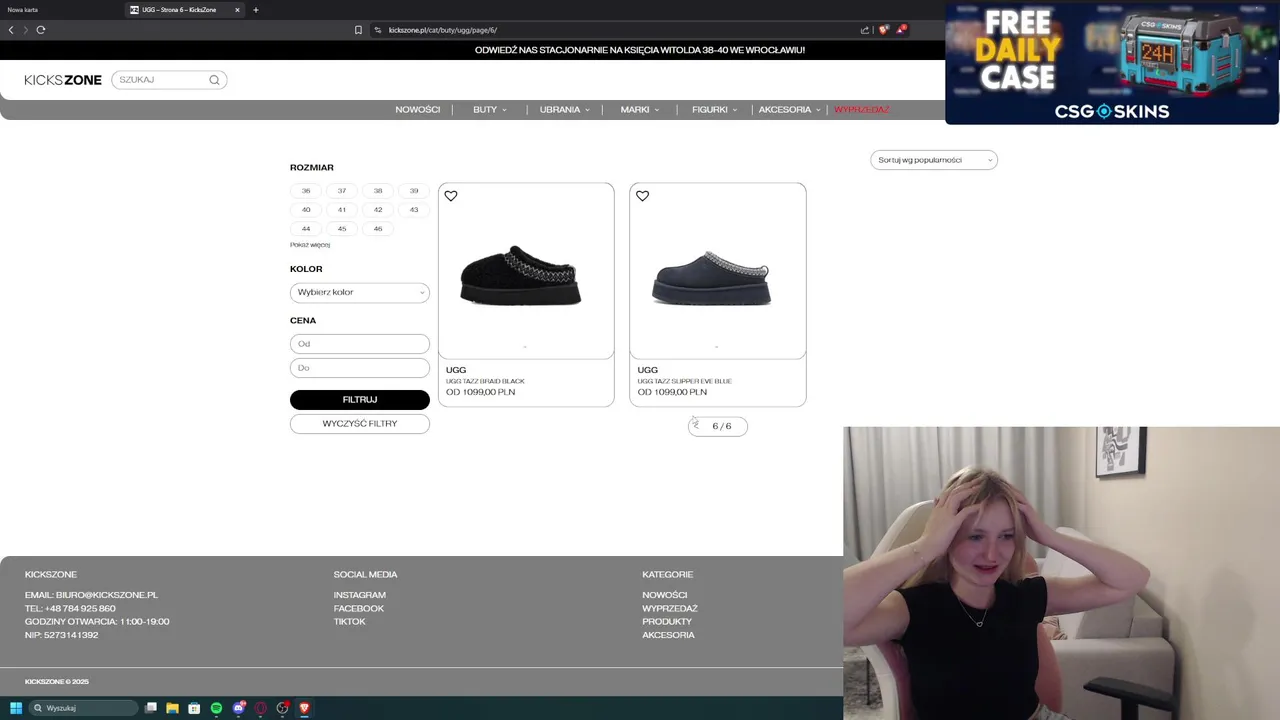Viewport: 1280px width, 720px height.
Task: Open Task View in taskbar
Action: tap(151, 708)
